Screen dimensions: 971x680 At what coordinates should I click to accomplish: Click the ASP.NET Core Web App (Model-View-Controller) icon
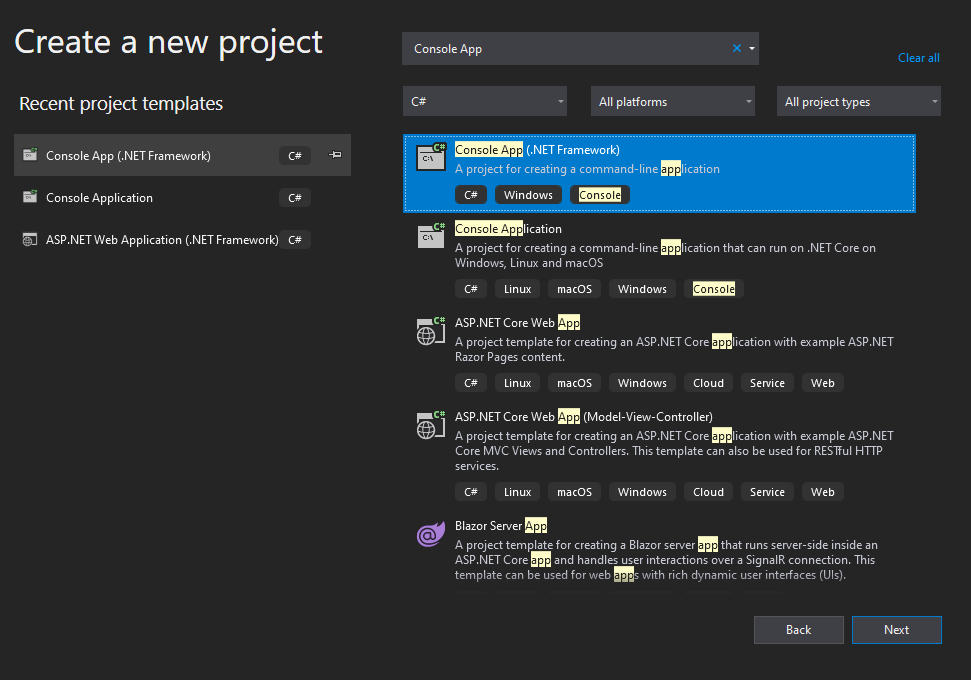click(x=431, y=424)
